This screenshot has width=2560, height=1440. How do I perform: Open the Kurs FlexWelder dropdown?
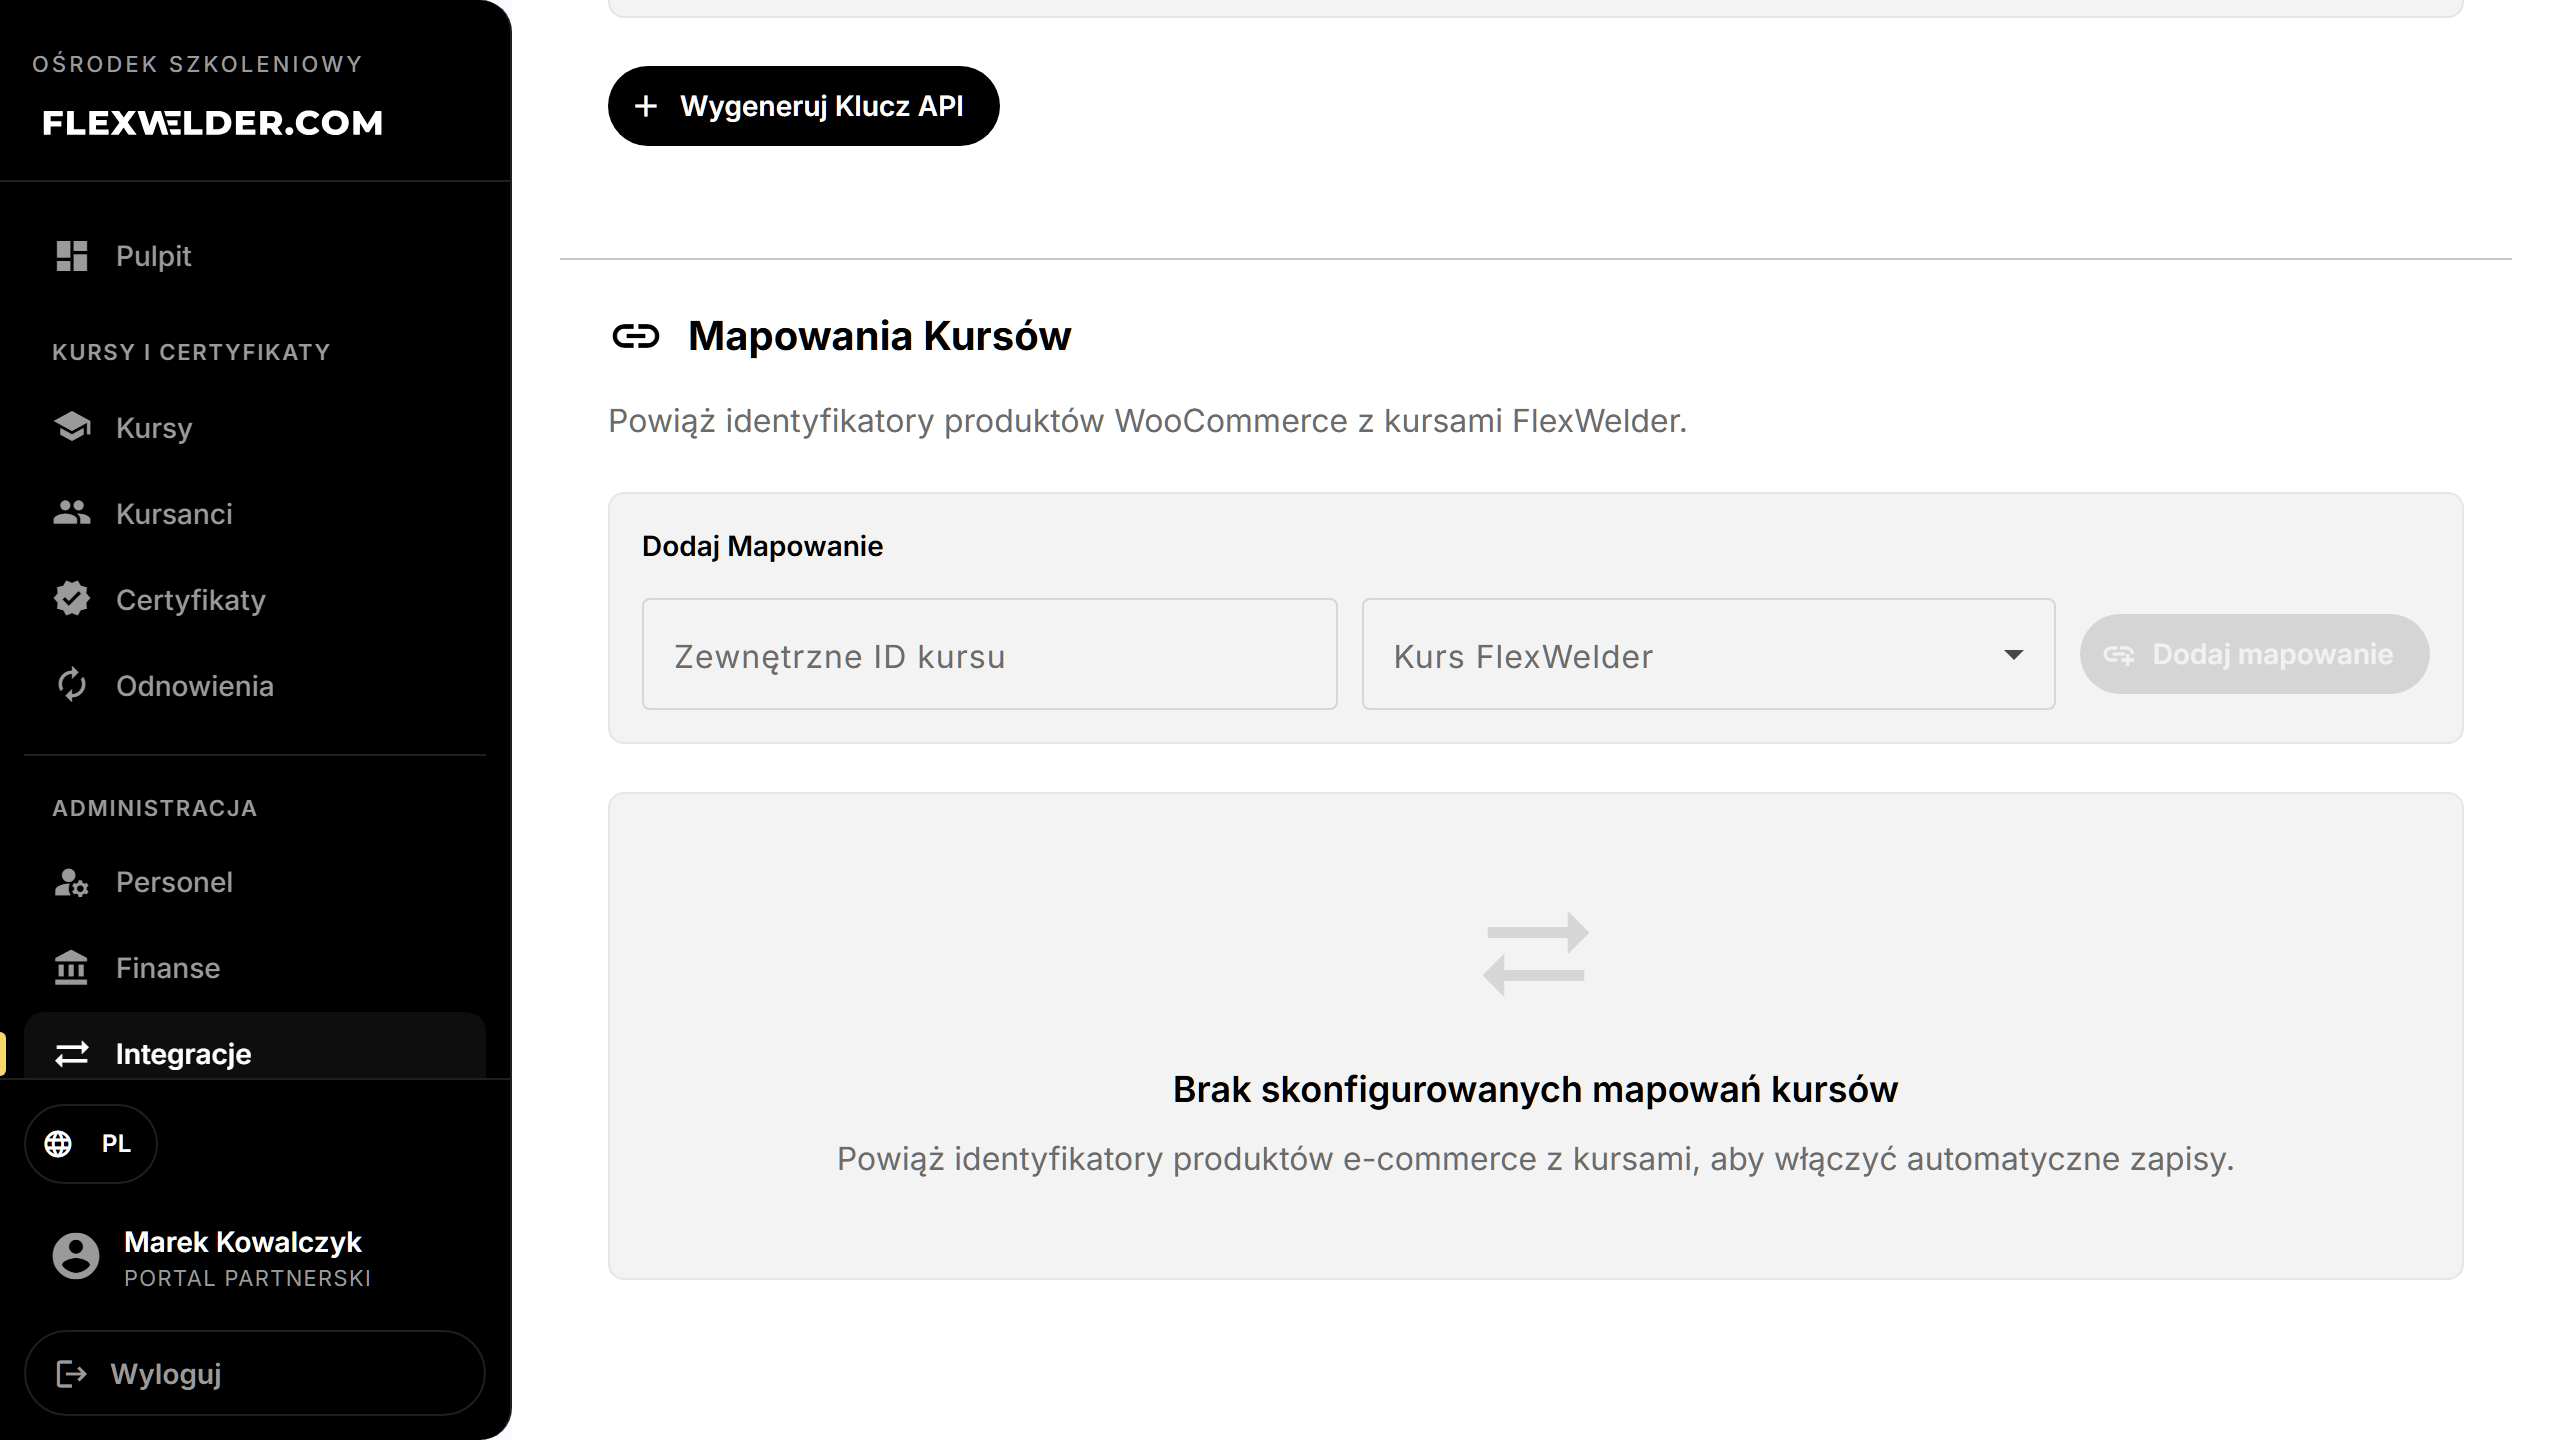[1708, 655]
